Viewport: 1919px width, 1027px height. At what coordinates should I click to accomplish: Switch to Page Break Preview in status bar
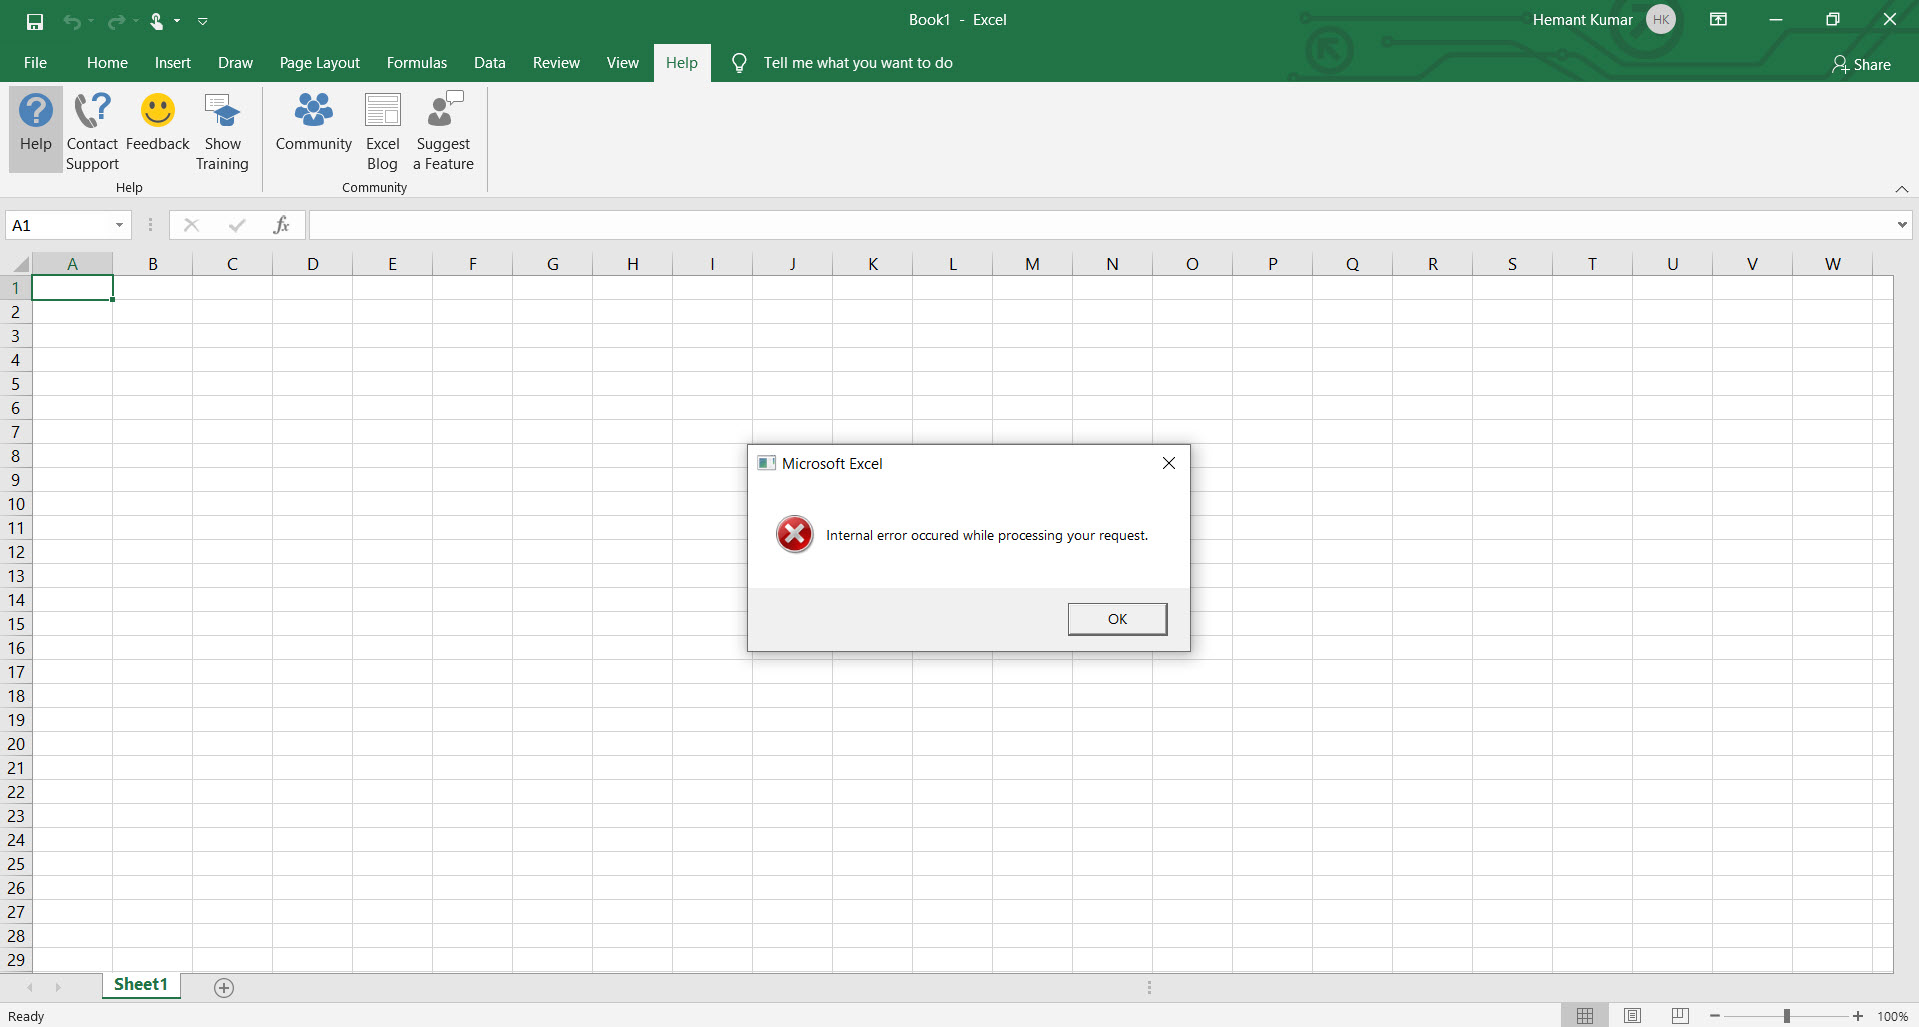coord(1681,1016)
